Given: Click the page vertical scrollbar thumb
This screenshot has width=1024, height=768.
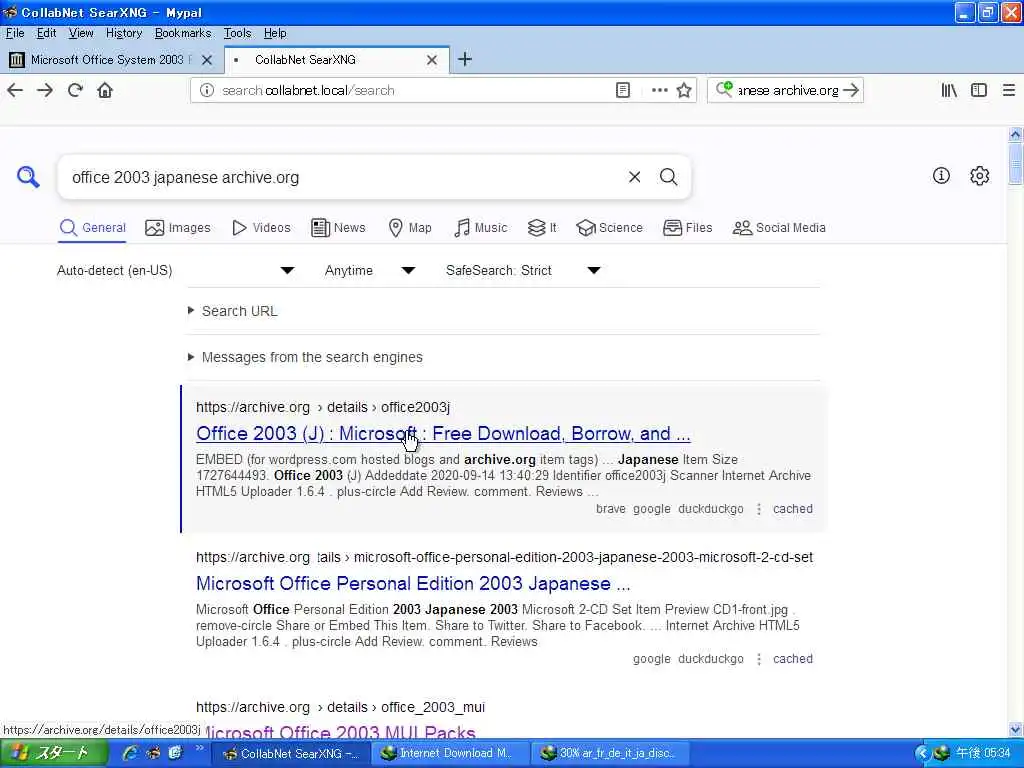Looking at the screenshot, I should (x=1015, y=163).
